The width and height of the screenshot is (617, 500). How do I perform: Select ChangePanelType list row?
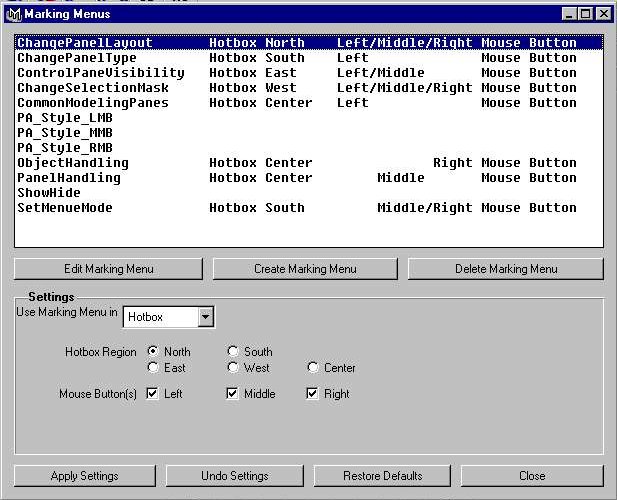tap(309, 58)
